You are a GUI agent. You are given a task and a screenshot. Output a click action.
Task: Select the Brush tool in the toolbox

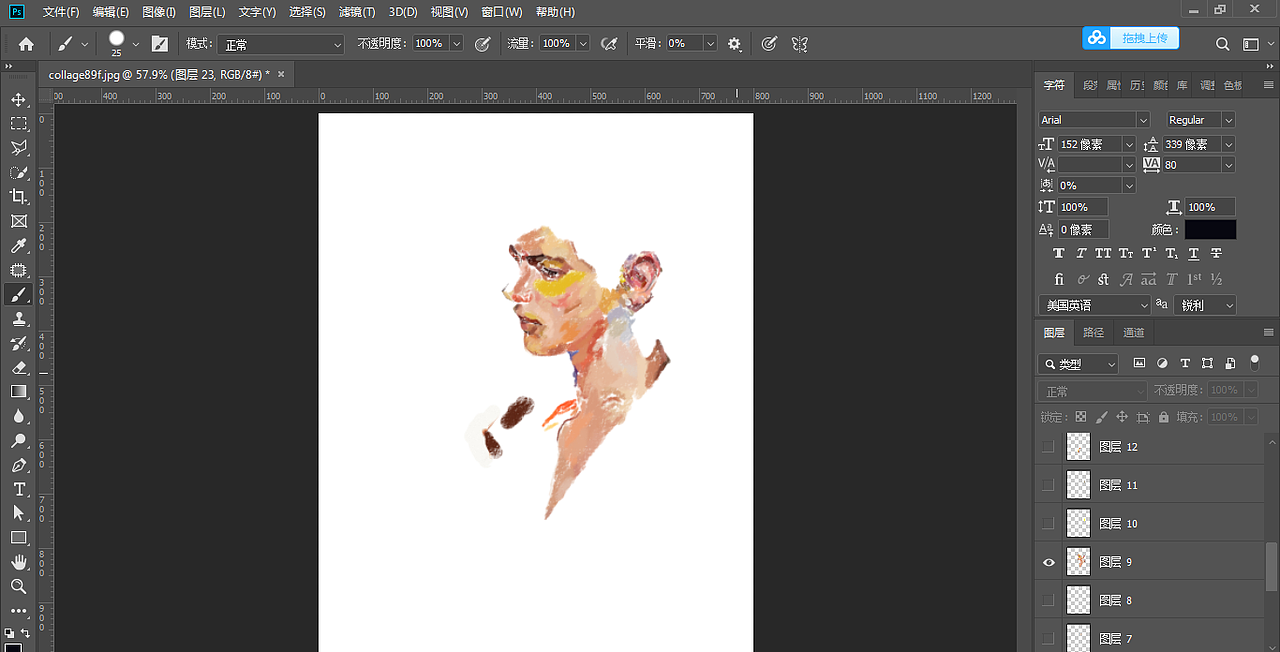tap(19, 294)
